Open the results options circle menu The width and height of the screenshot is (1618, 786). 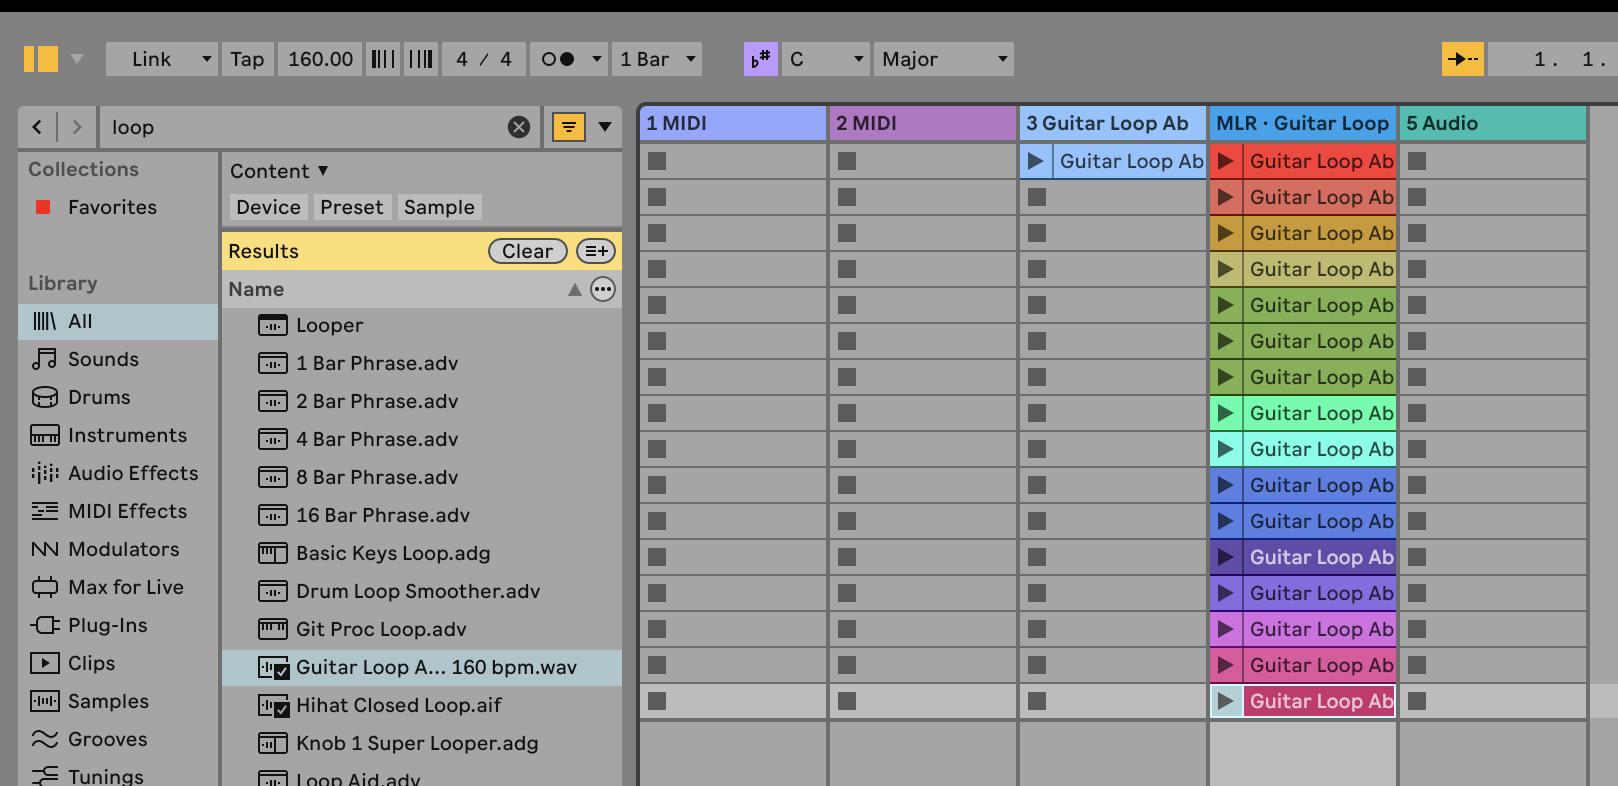pos(603,289)
